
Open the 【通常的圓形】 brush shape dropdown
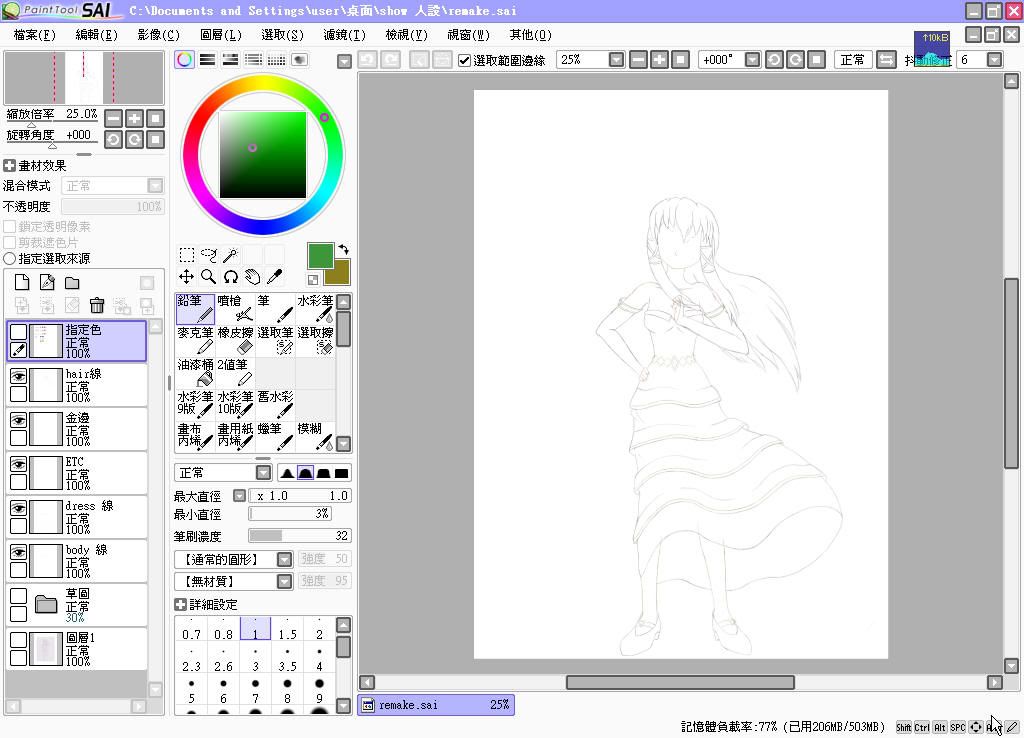(x=284, y=560)
